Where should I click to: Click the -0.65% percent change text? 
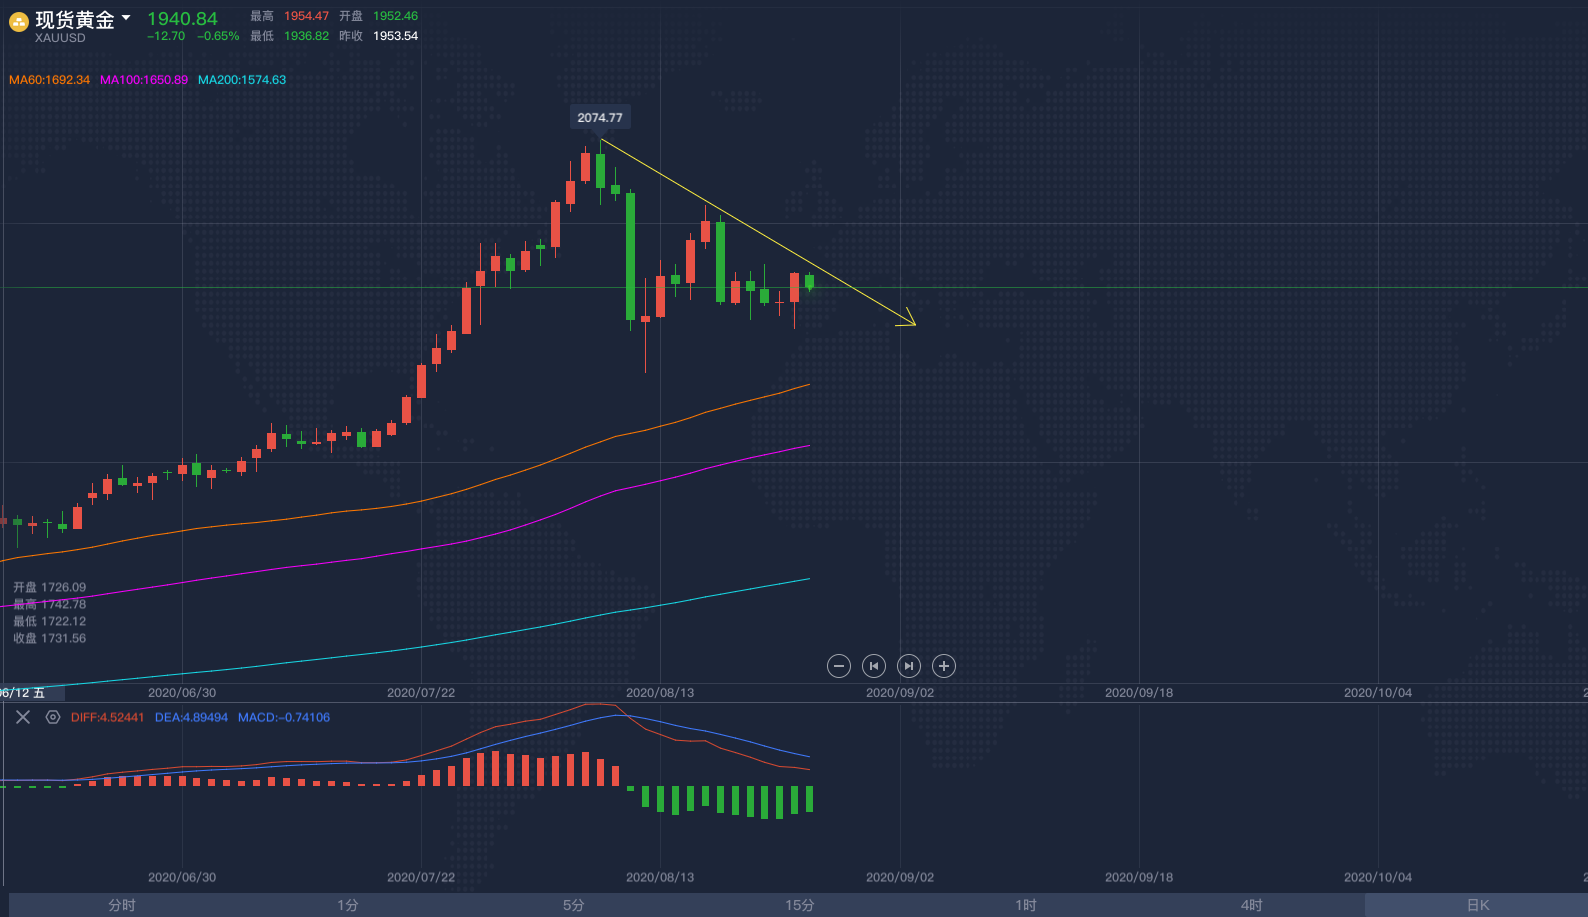pos(218,36)
